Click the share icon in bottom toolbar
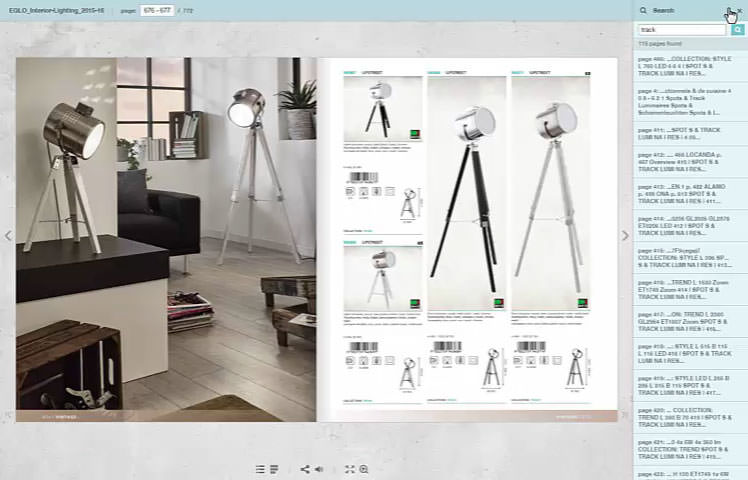The width and height of the screenshot is (748, 480). click(x=305, y=469)
